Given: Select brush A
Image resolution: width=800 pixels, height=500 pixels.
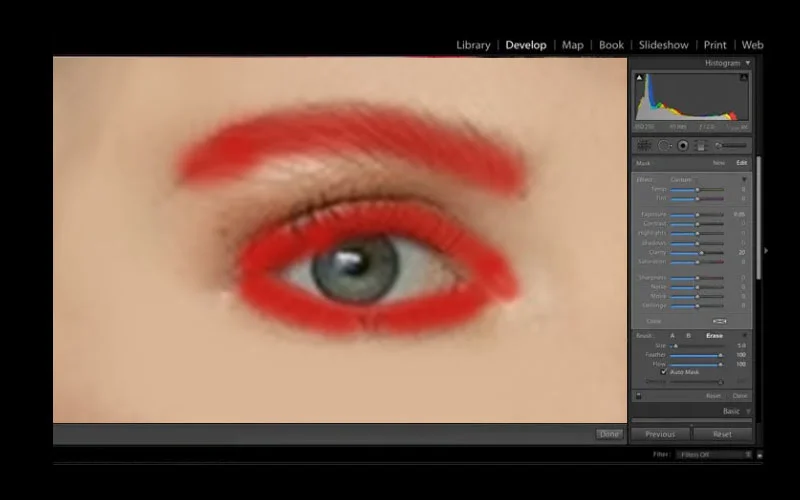Looking at the screenshot, I should point(672,336).
